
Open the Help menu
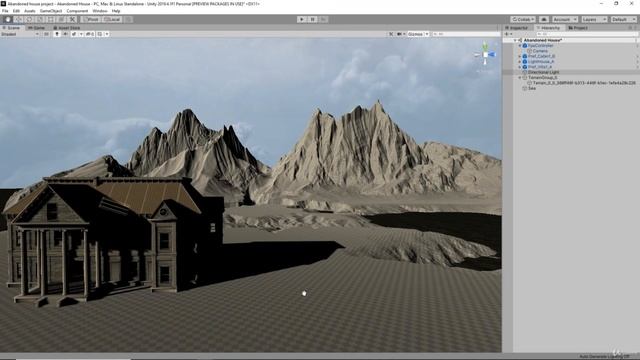coord(116,11)
